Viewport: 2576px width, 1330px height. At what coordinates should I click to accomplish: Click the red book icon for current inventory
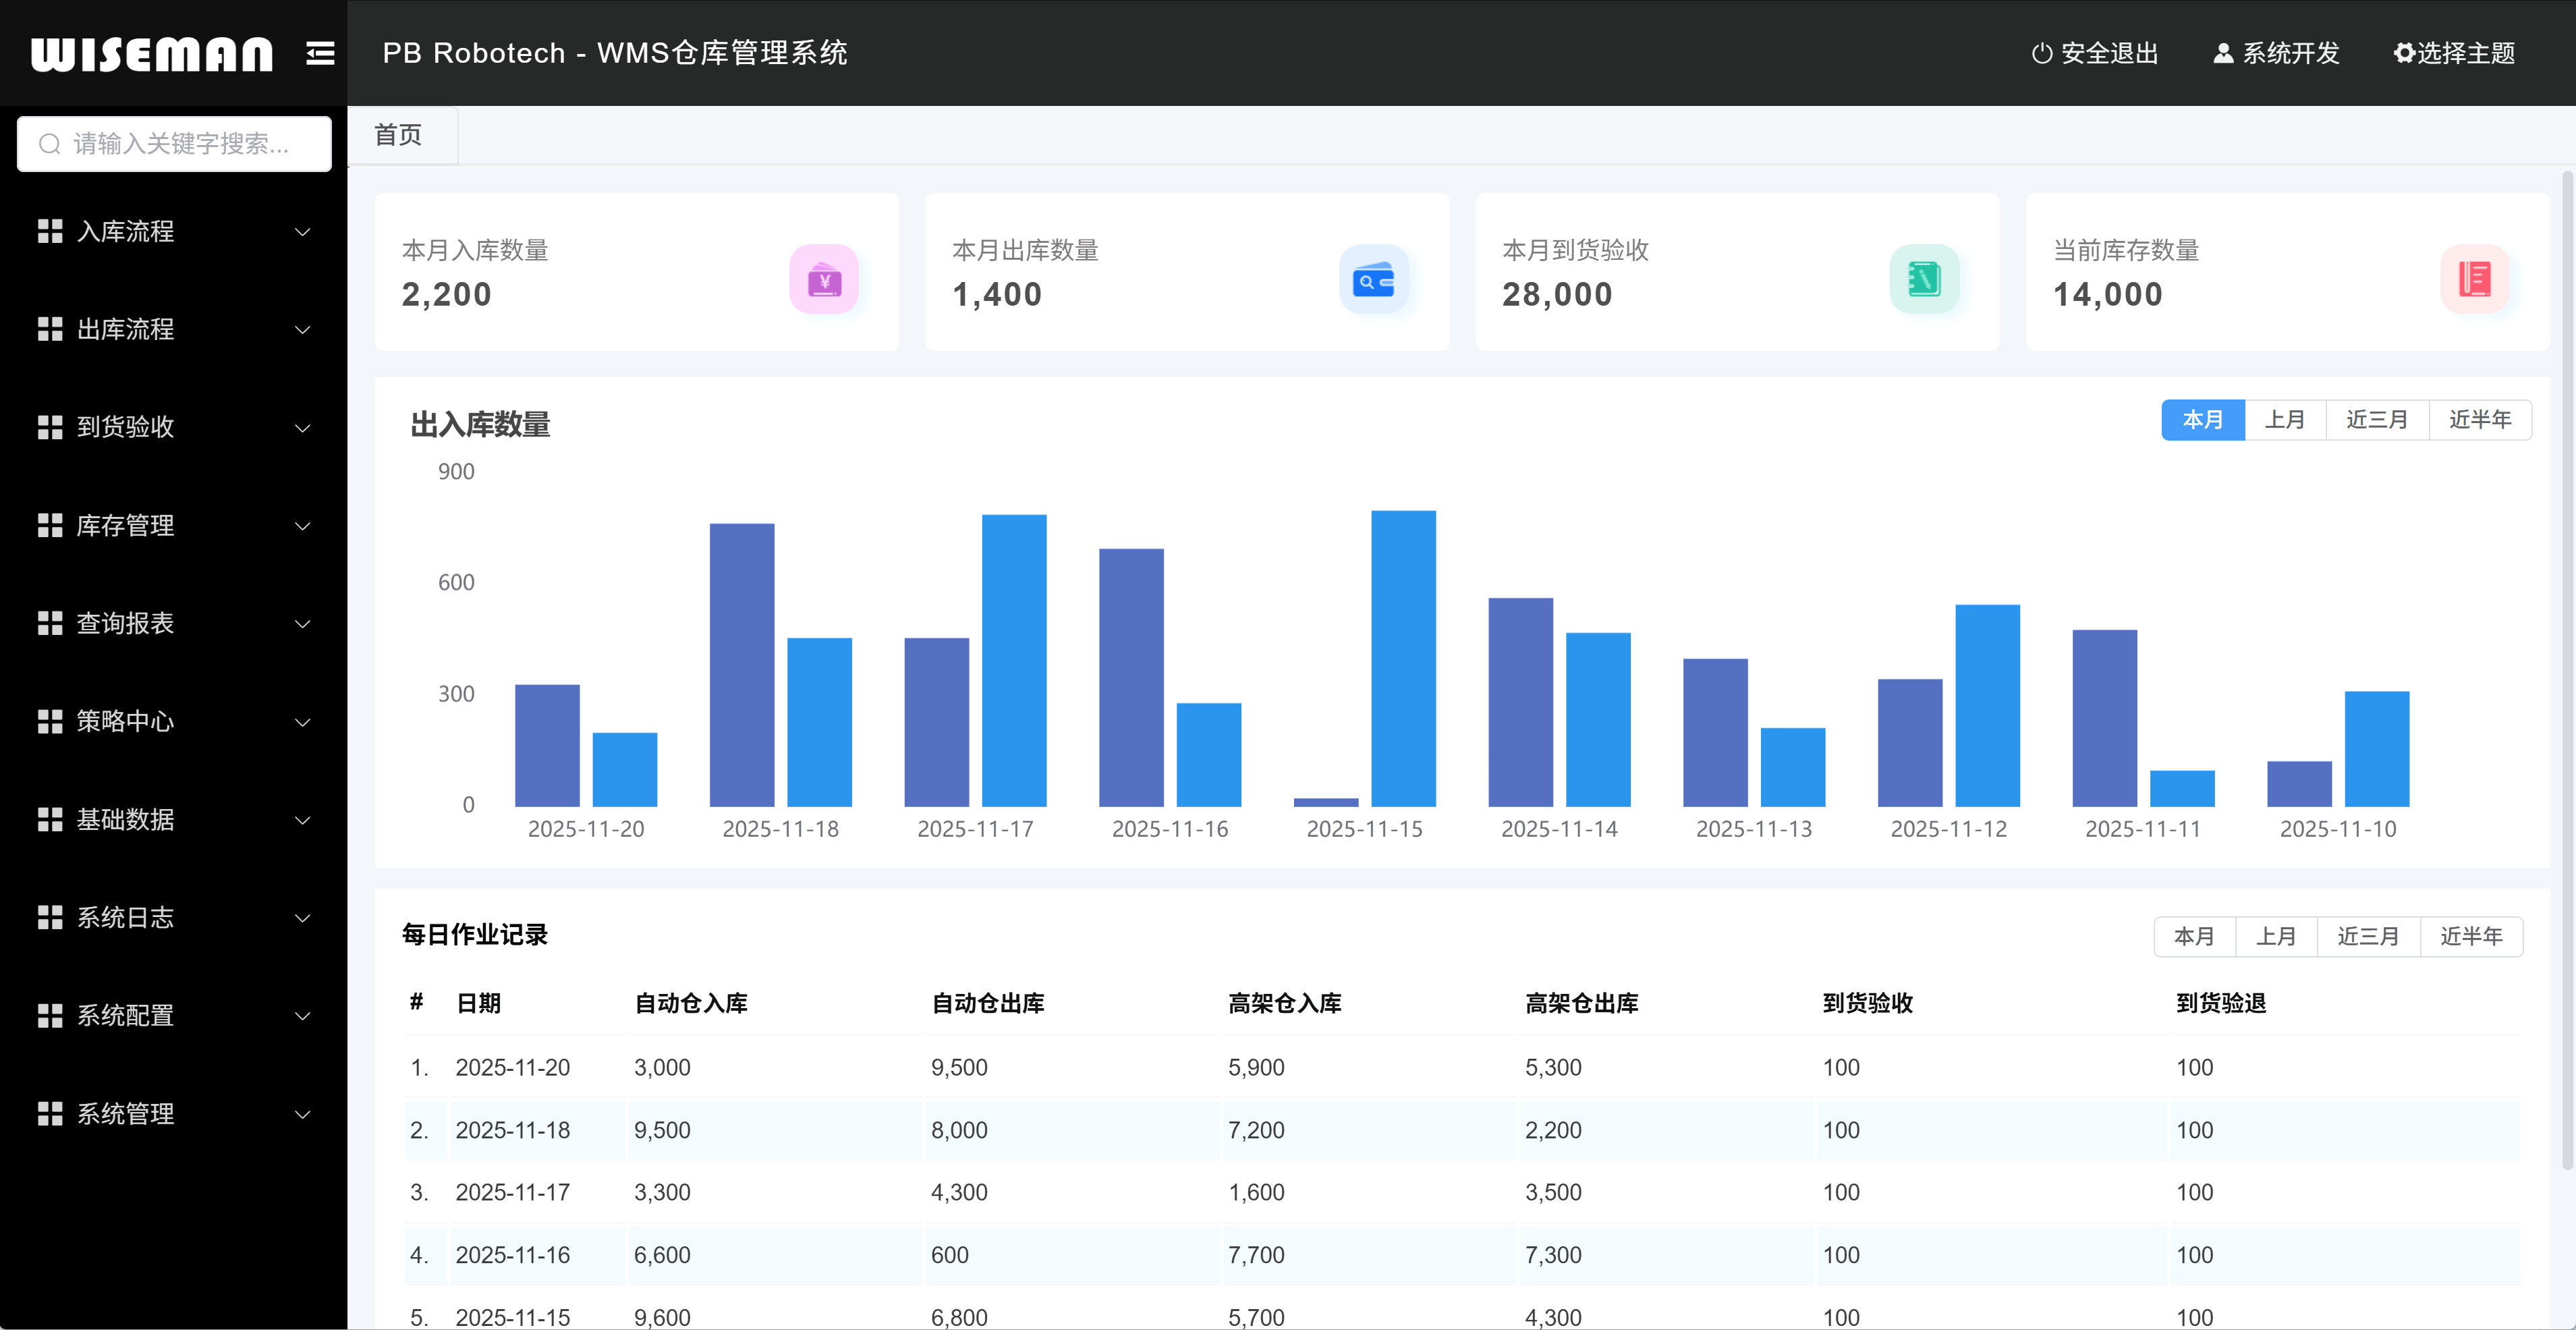point(2475,279)
